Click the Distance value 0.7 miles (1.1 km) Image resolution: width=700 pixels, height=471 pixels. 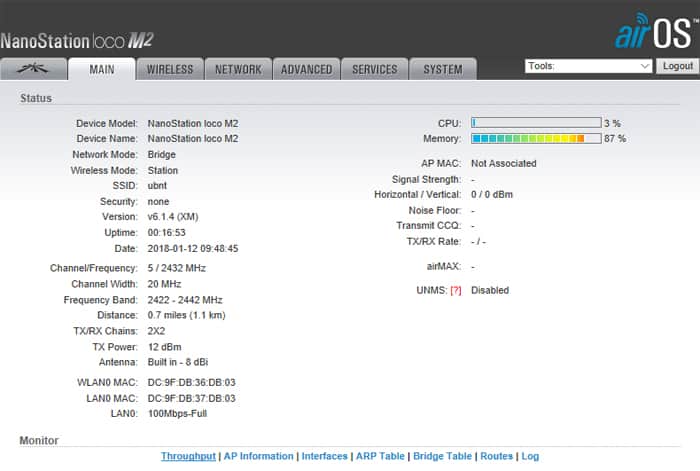(x=187, y=315)
